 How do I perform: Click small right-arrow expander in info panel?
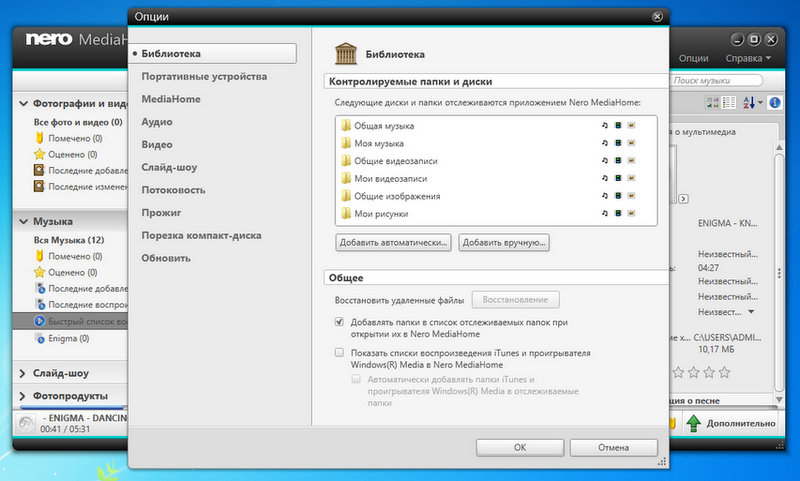[684, 199]
